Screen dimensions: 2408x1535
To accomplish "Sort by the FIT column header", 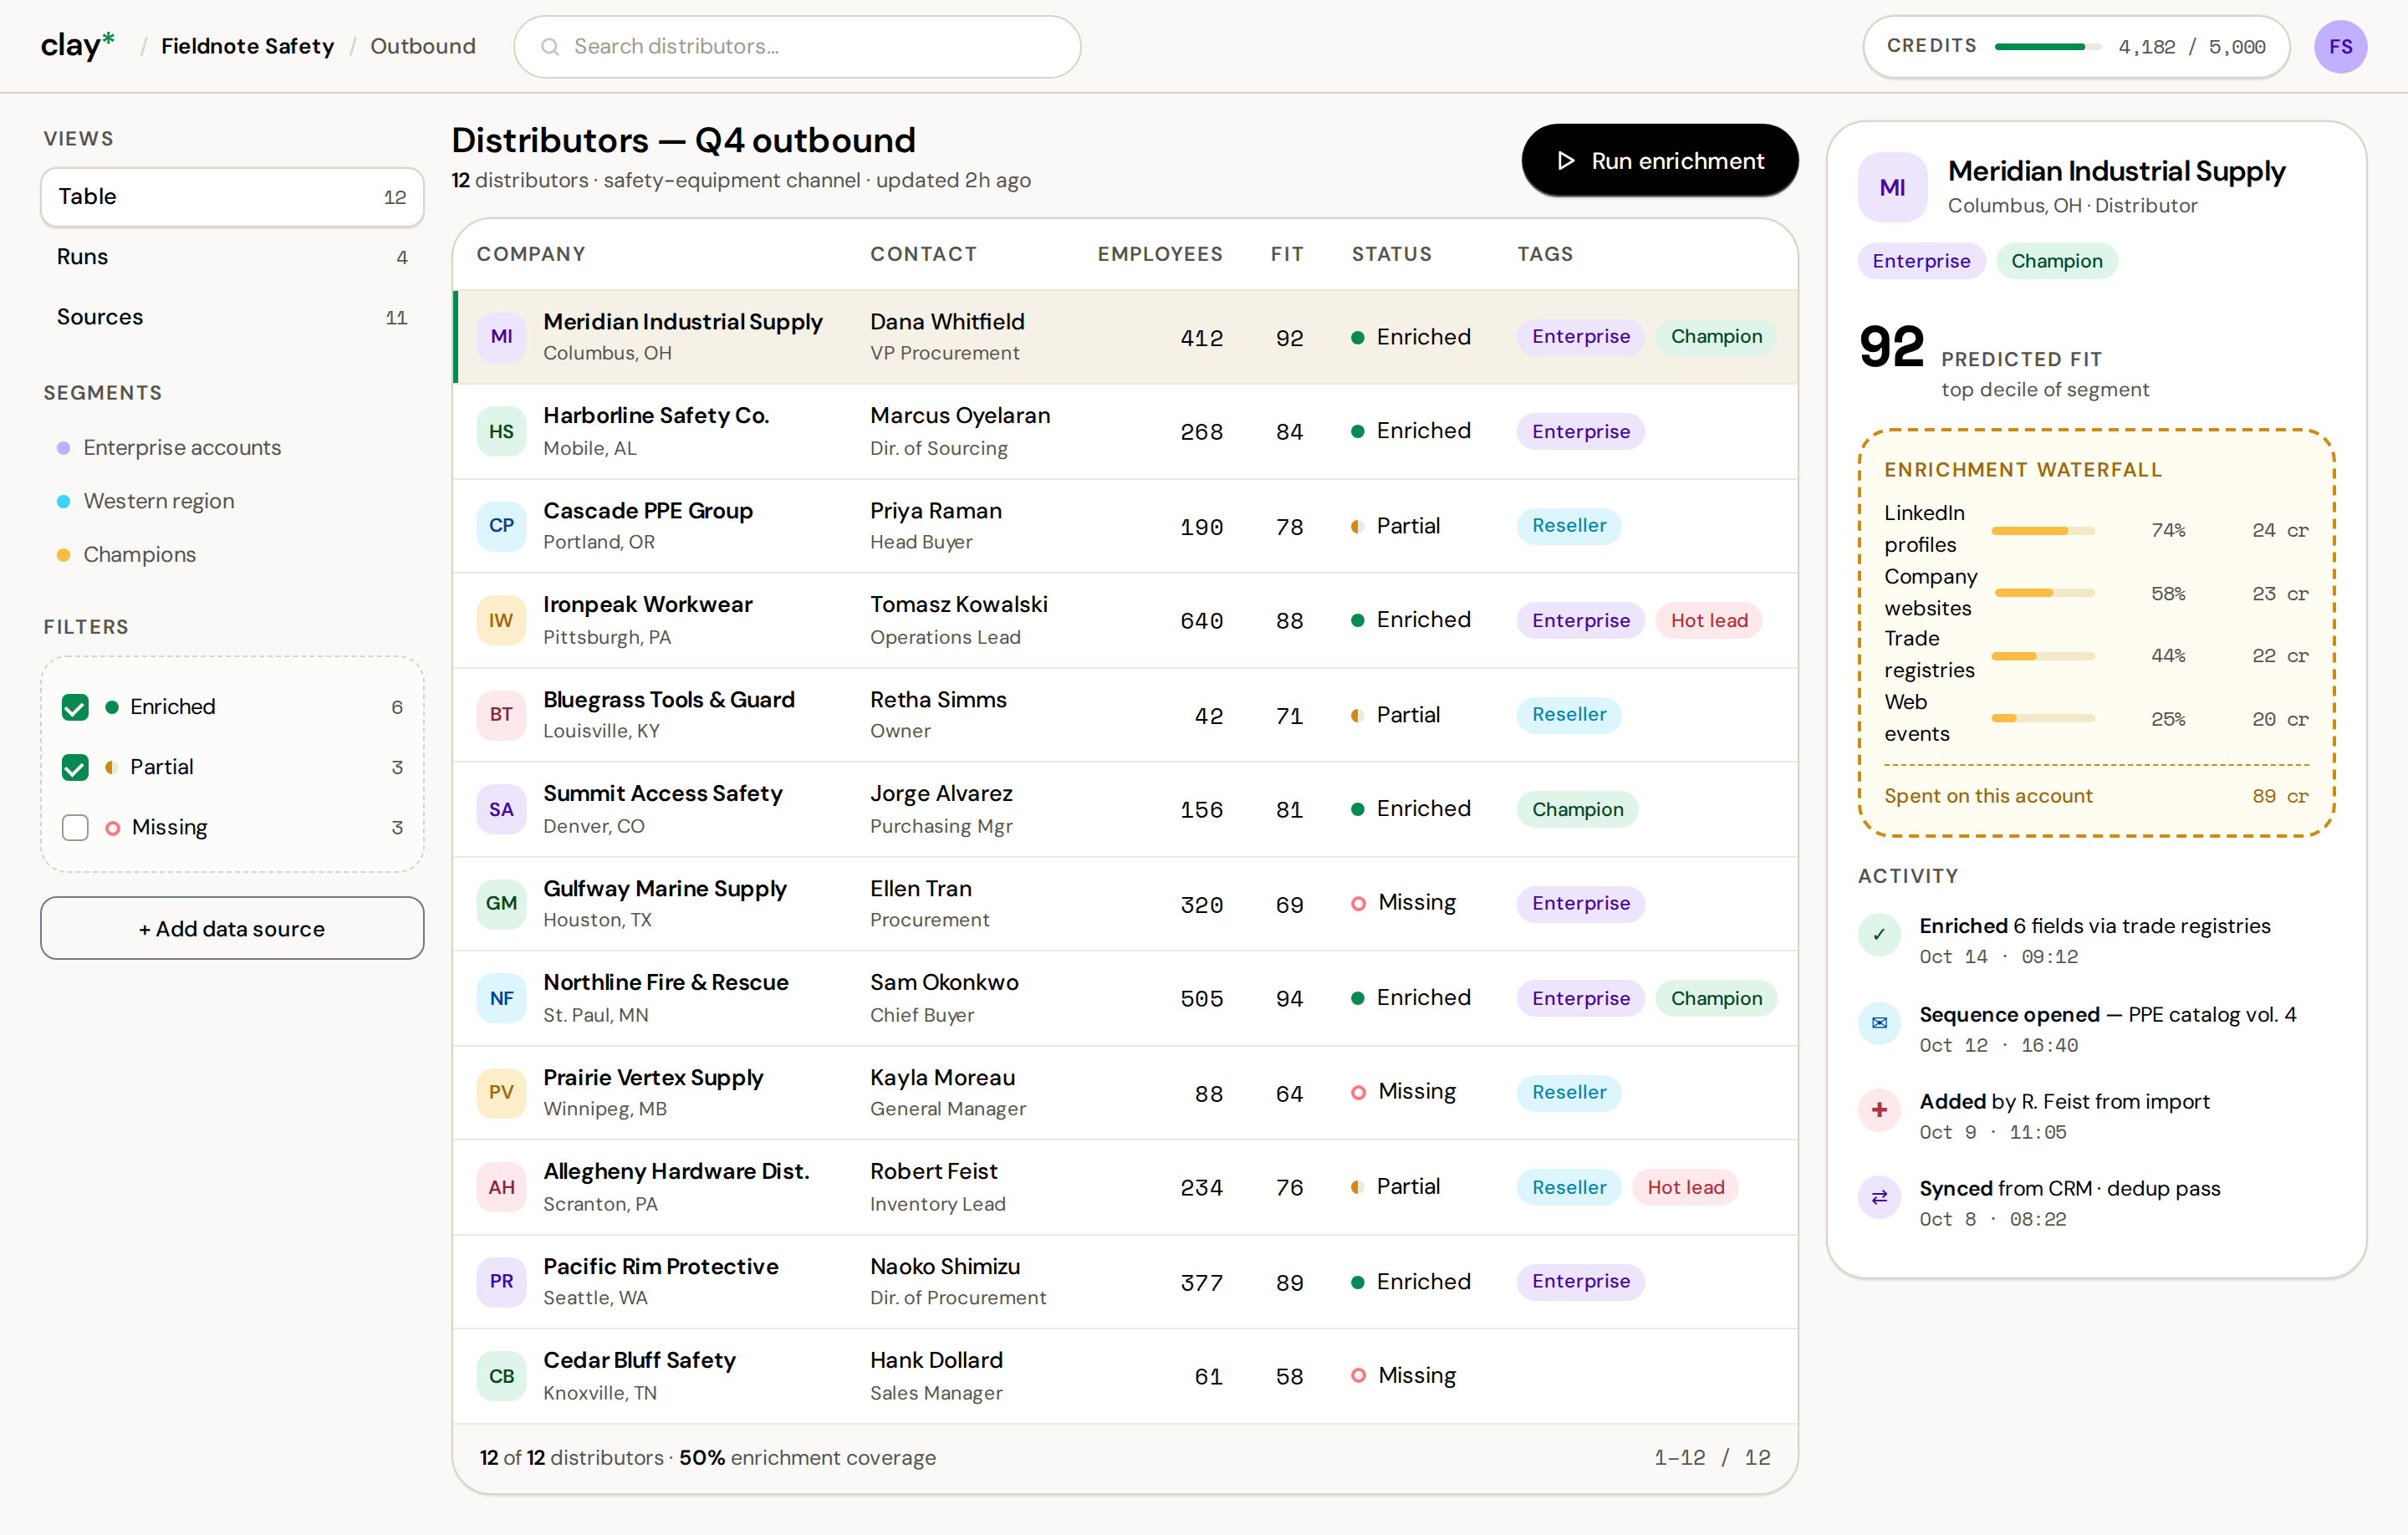I will [1287, 254].
